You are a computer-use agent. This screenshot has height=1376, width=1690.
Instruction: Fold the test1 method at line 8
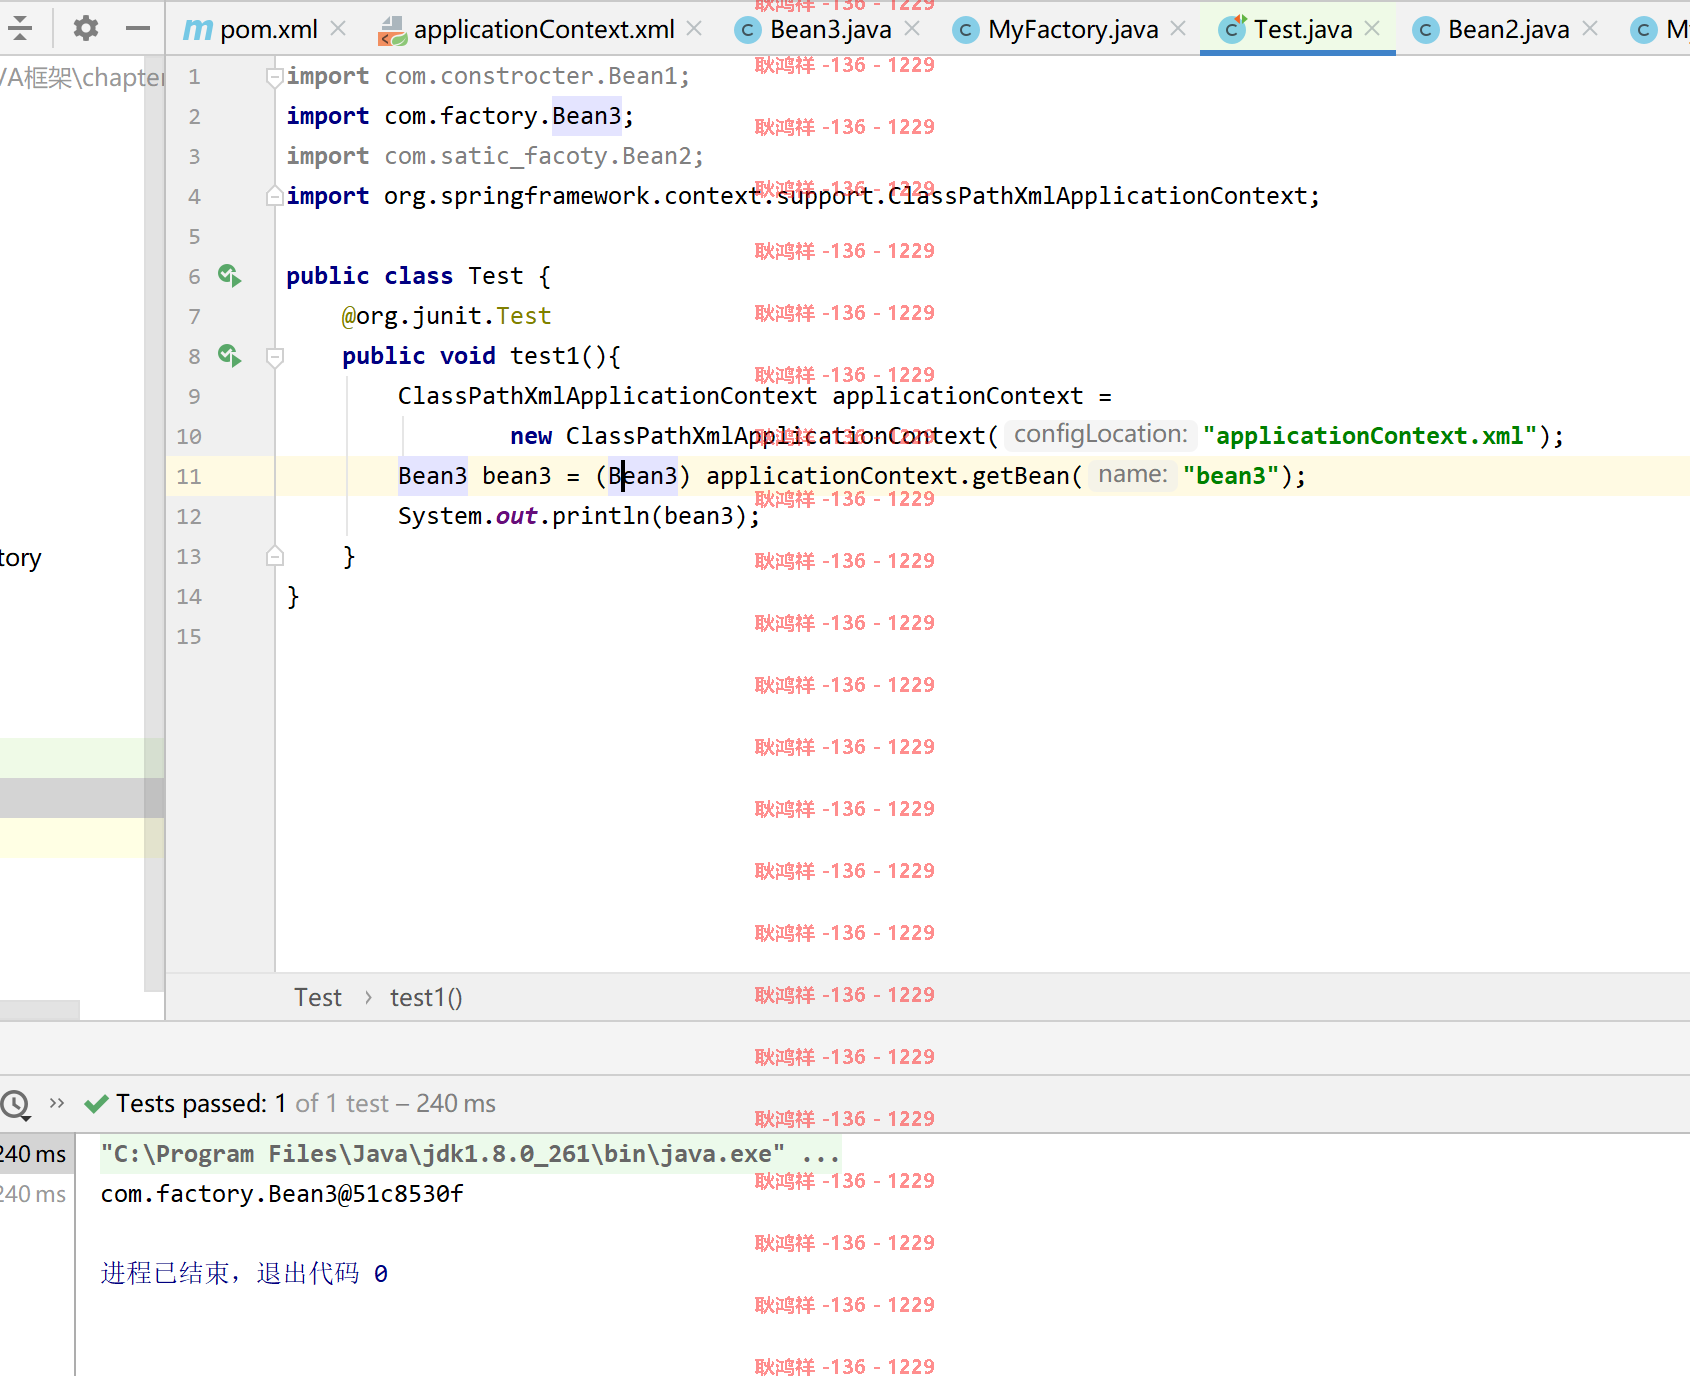click(275, 357)
